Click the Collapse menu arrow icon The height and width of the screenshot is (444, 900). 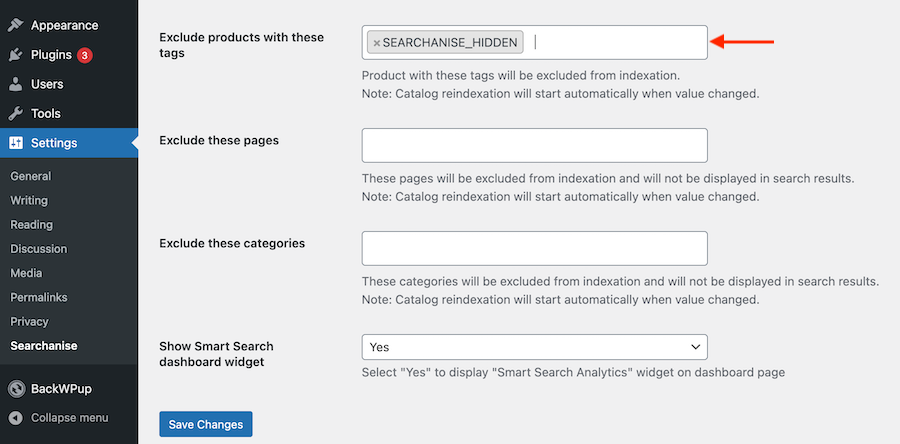point(16,417)
